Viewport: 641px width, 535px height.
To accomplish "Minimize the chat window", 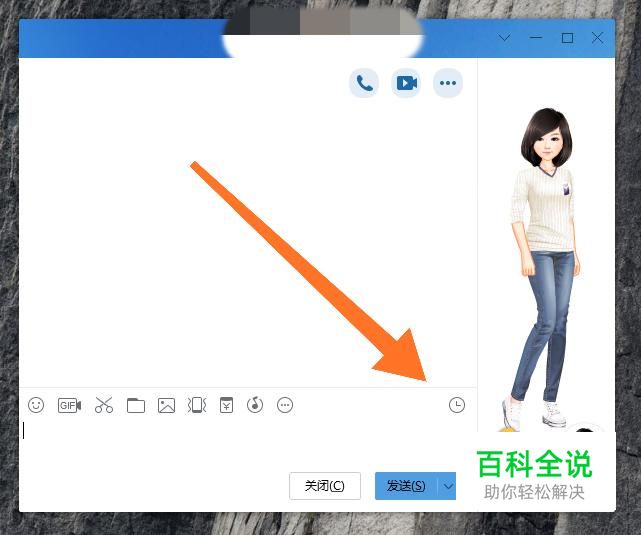I will (536, 38).
